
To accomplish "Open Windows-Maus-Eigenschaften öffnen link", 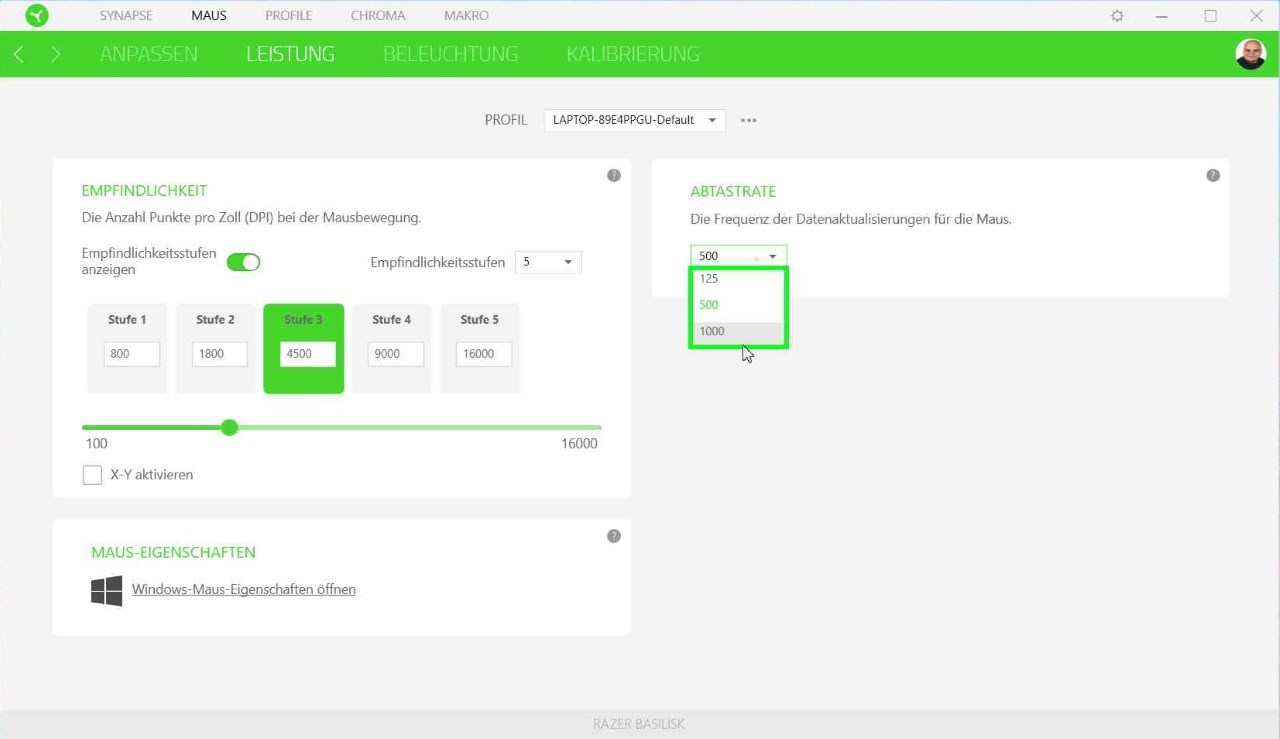I will coord(244,590).
